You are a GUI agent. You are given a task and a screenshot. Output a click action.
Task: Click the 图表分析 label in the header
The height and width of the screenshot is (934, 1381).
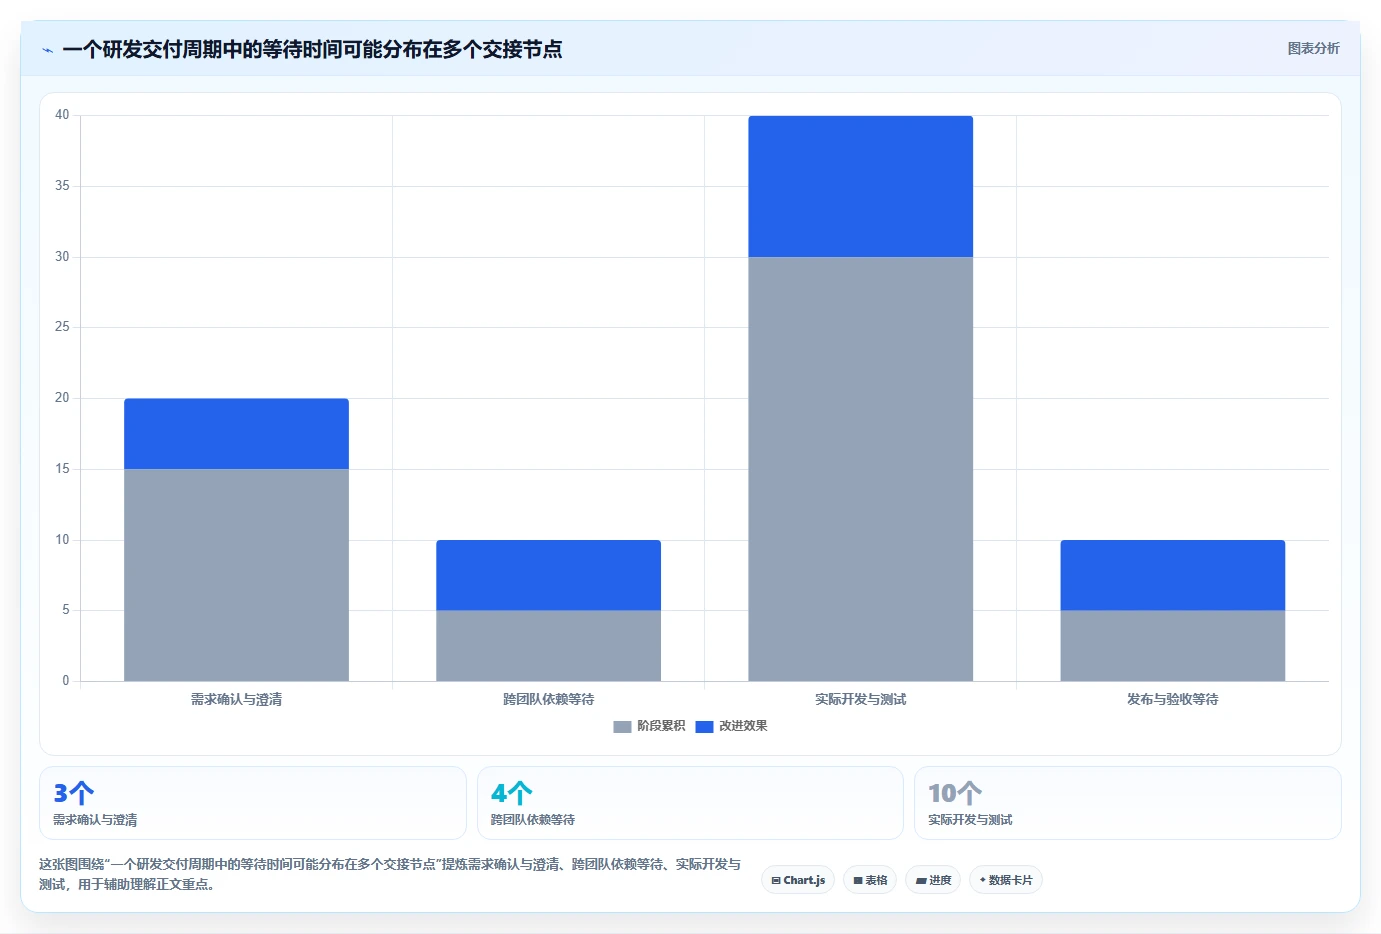[1313, 48]
